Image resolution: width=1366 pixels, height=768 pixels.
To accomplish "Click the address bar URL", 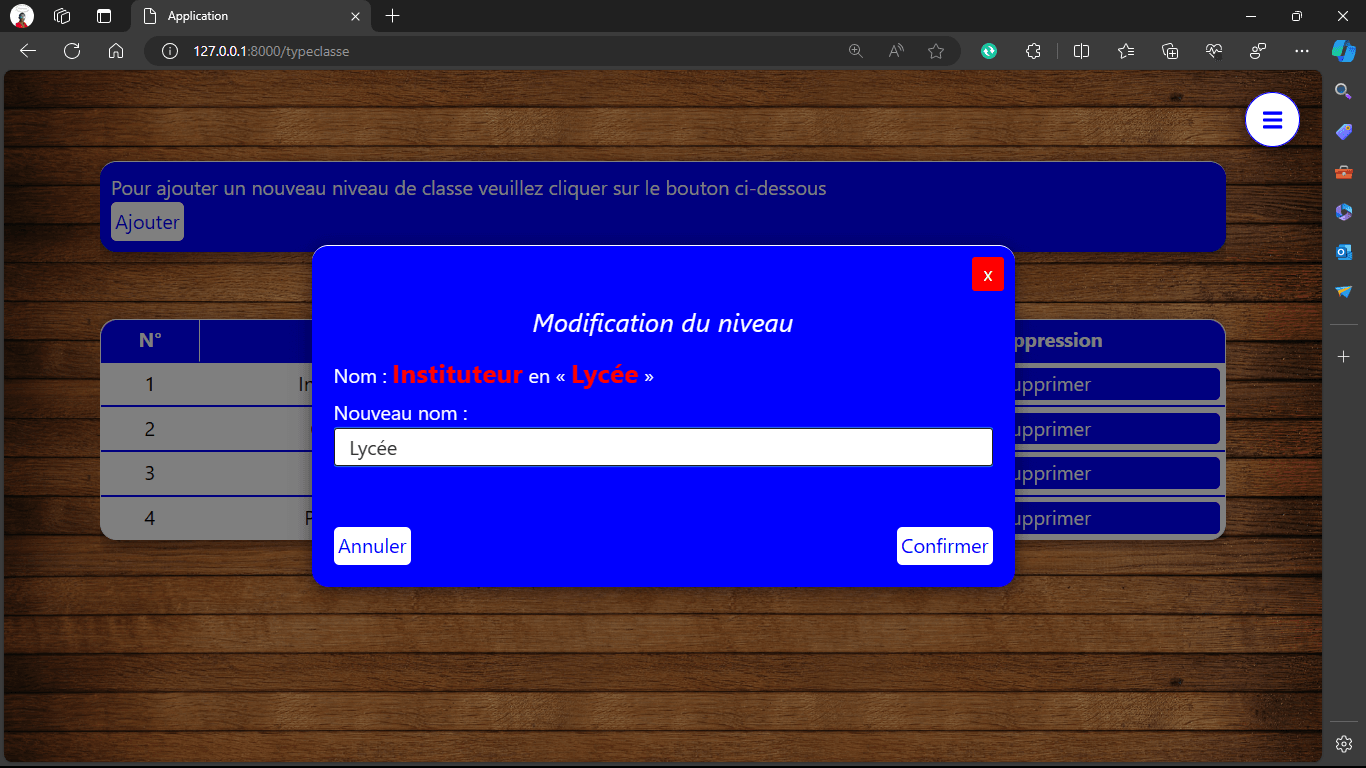I will 271,51.
